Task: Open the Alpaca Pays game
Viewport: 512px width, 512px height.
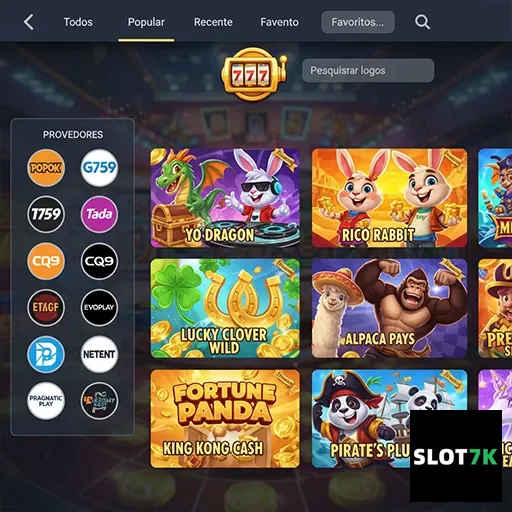Action: pyautogui.click(x=389, y=308)
